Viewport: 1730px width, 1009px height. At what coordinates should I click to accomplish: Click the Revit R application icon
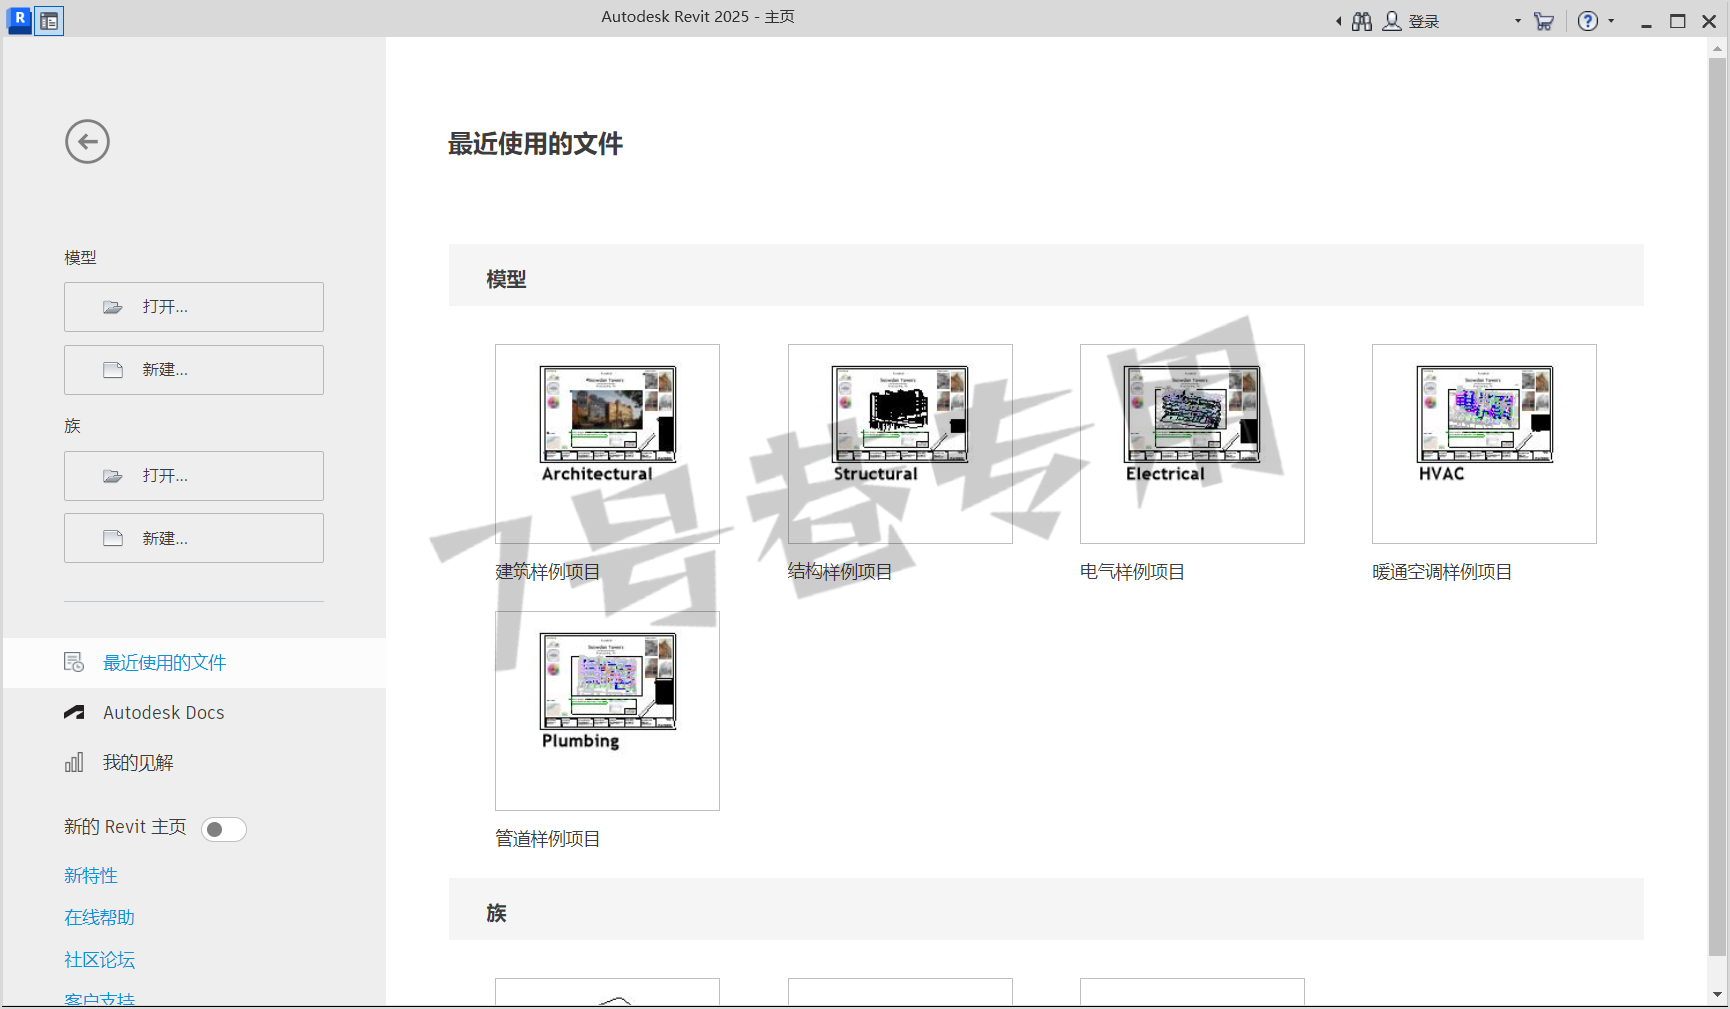point(19,20)
